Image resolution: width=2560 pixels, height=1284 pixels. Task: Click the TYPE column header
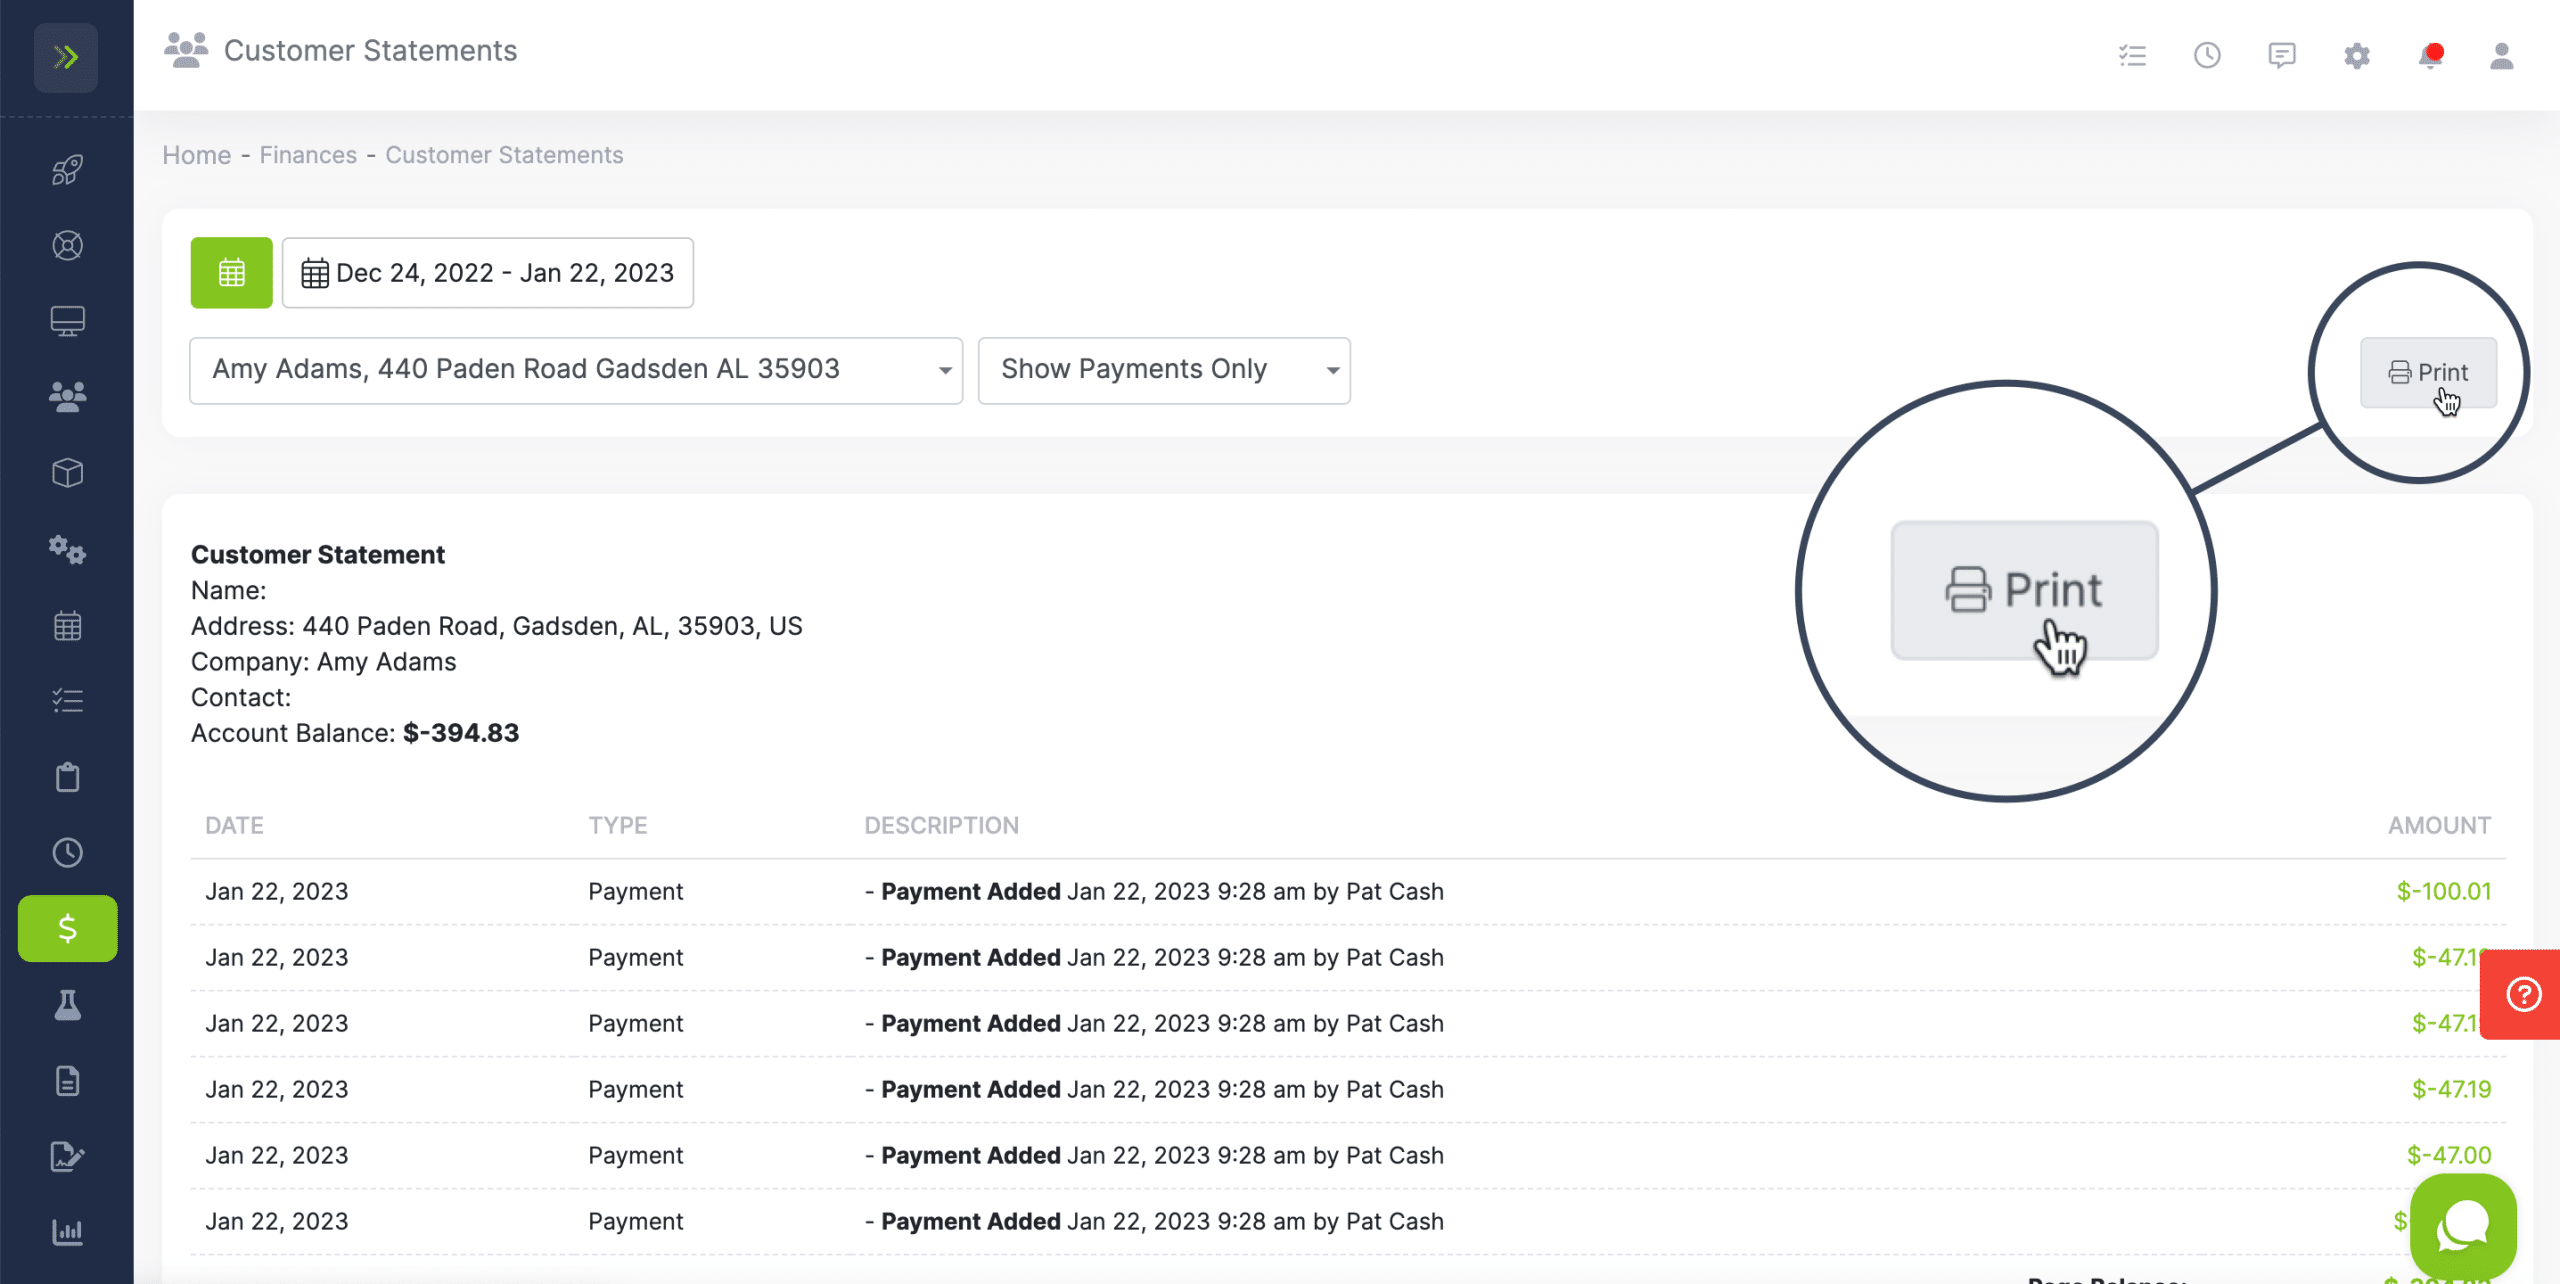618,825
